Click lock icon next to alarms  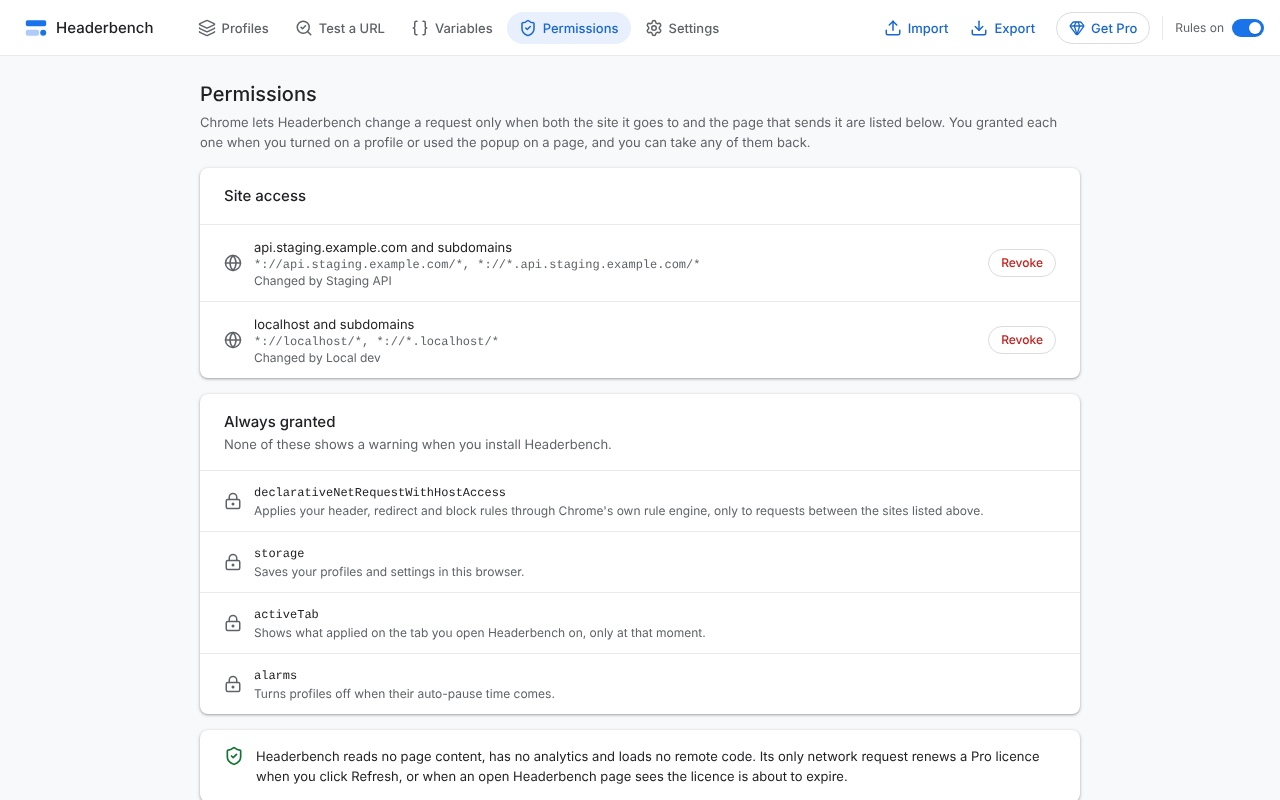point(233,684)
